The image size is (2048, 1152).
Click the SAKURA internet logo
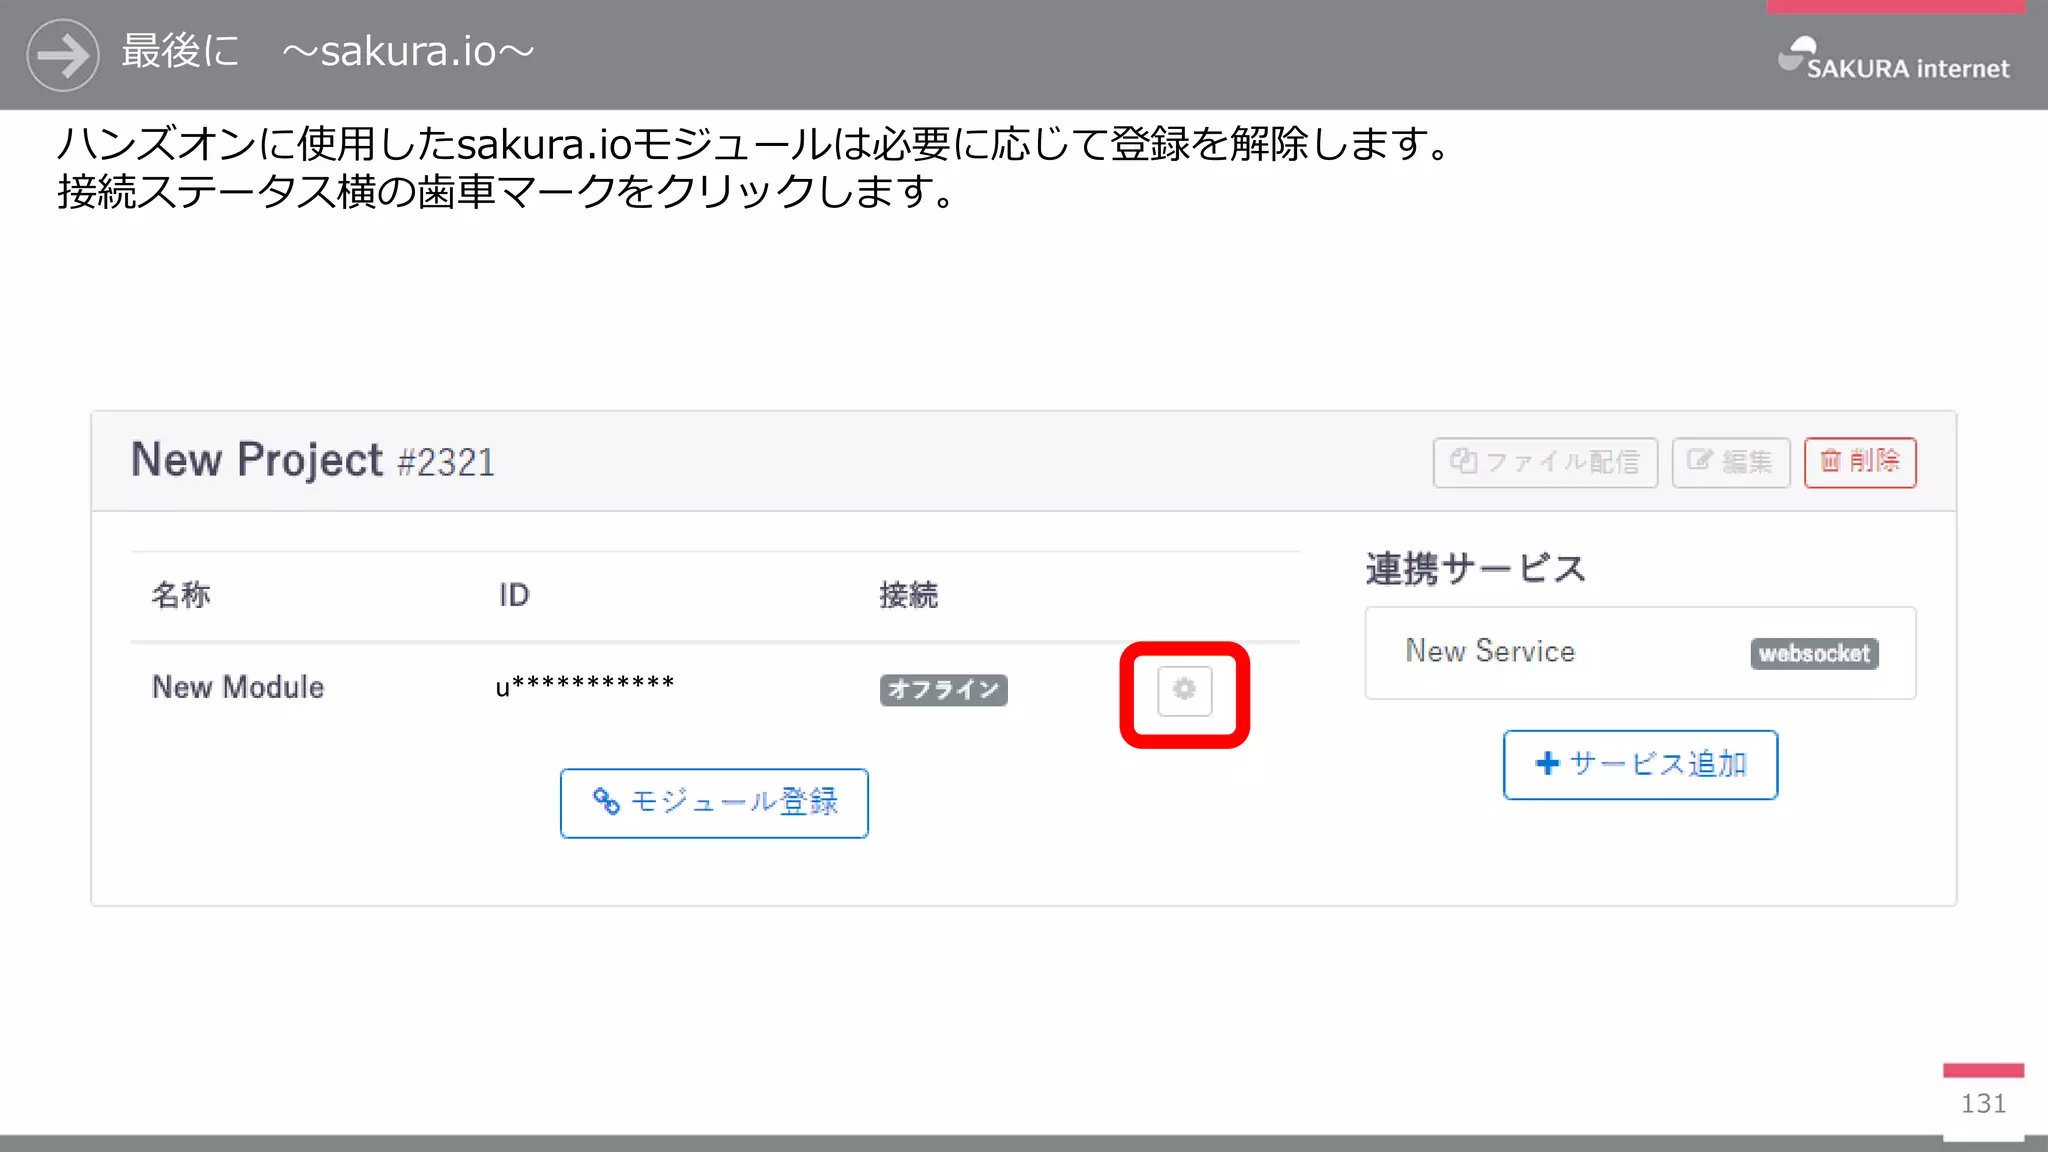(1893, 59)
